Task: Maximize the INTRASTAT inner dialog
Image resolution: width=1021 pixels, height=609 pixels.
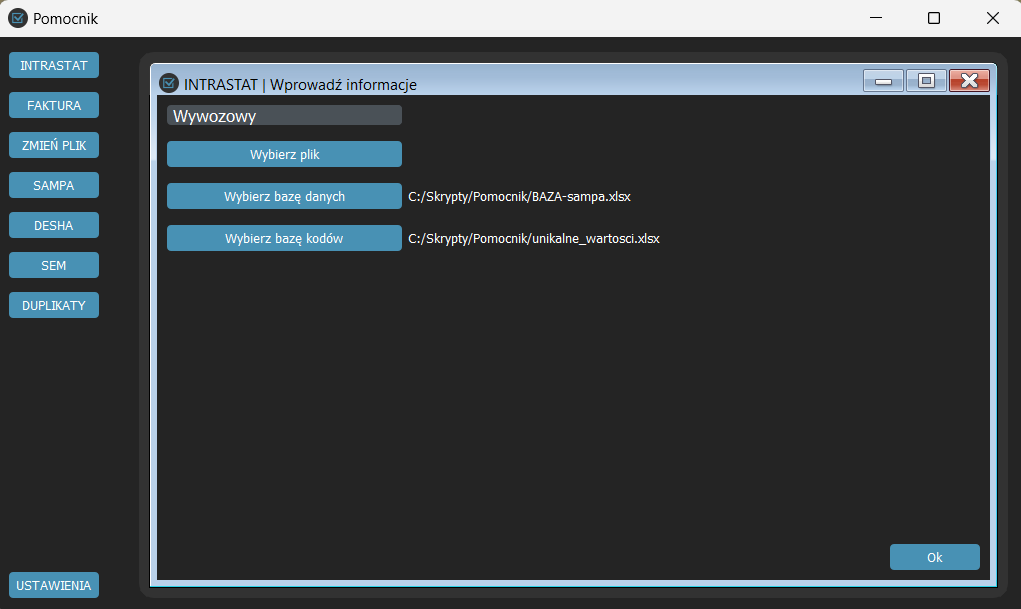Action: (x=926, y=81)
